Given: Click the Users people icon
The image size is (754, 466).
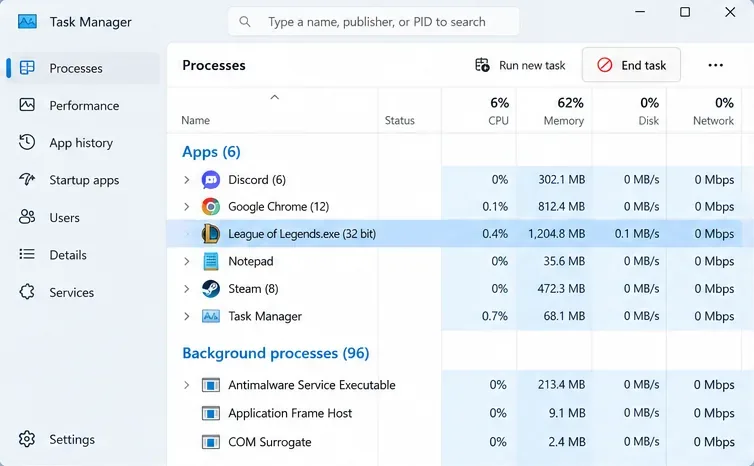Looking at the screenshot, I should [27, 217].
